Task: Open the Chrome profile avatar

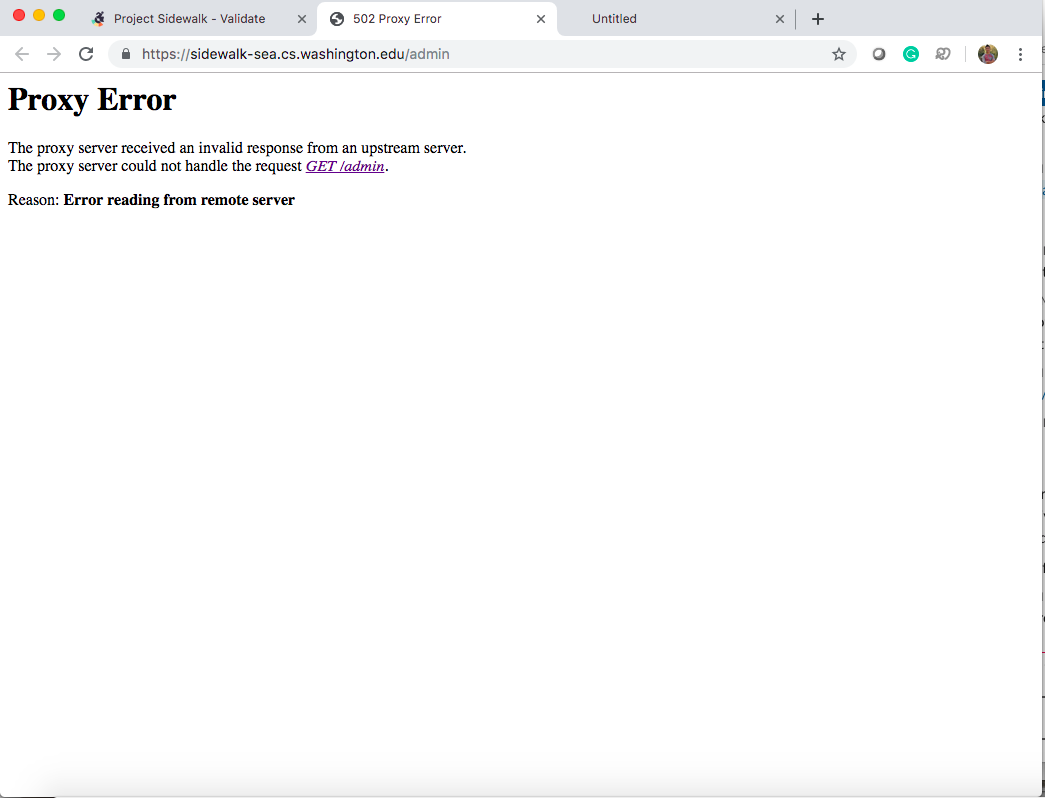Action: click(x=987, y=55)
